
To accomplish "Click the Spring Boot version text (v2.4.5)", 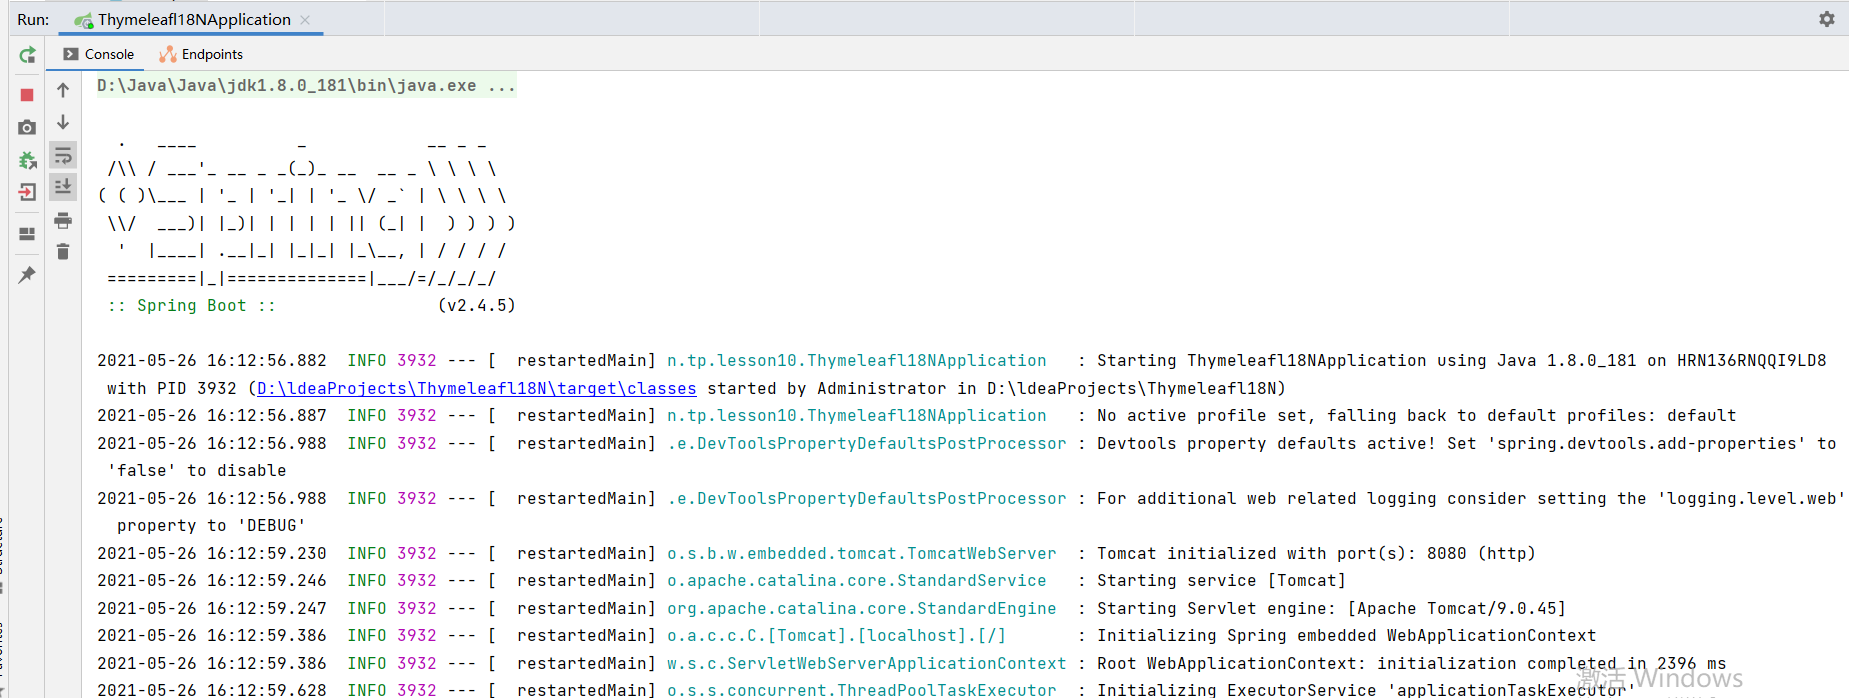I will (x=476, y=306).
